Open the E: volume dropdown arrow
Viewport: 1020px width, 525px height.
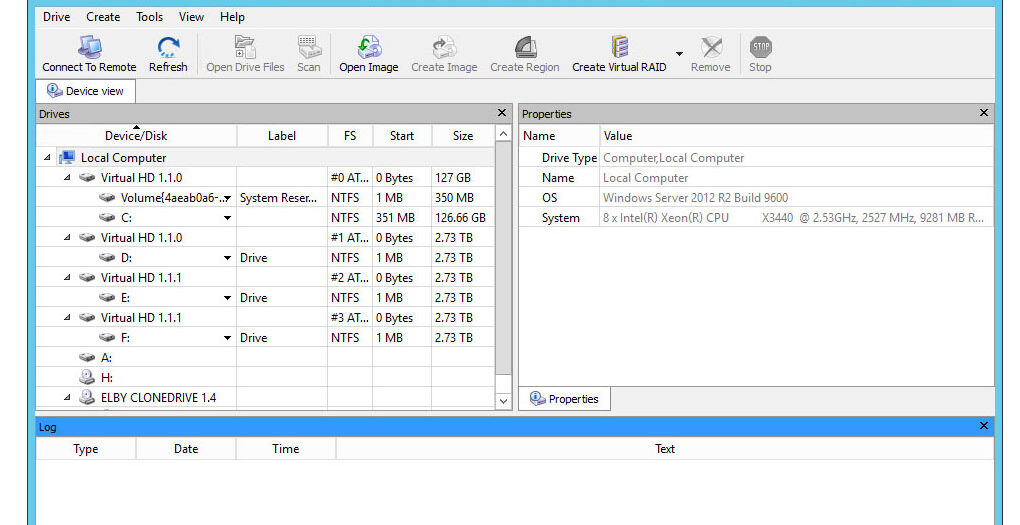(x=227, y=298)
